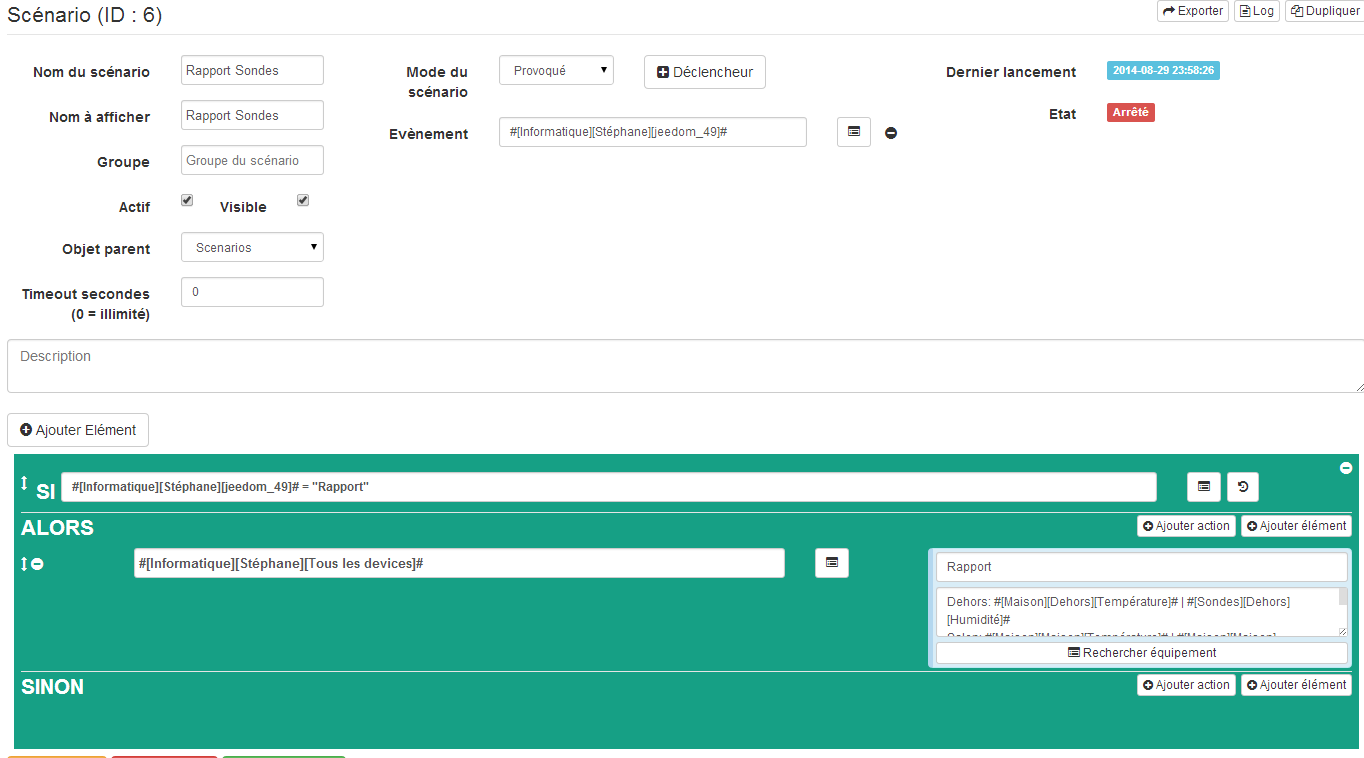Focus the Description text area
The image size is (1364, 758).
(x=685, y=366)
